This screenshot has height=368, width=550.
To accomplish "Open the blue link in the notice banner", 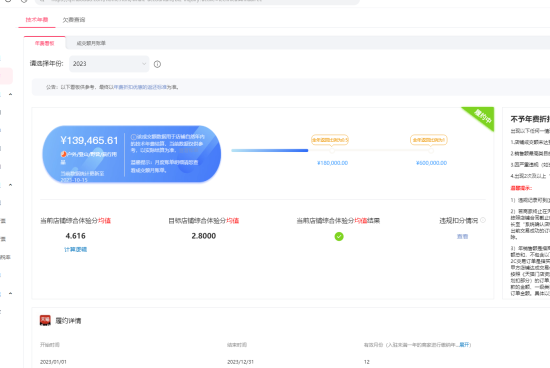I will [140, 87].
